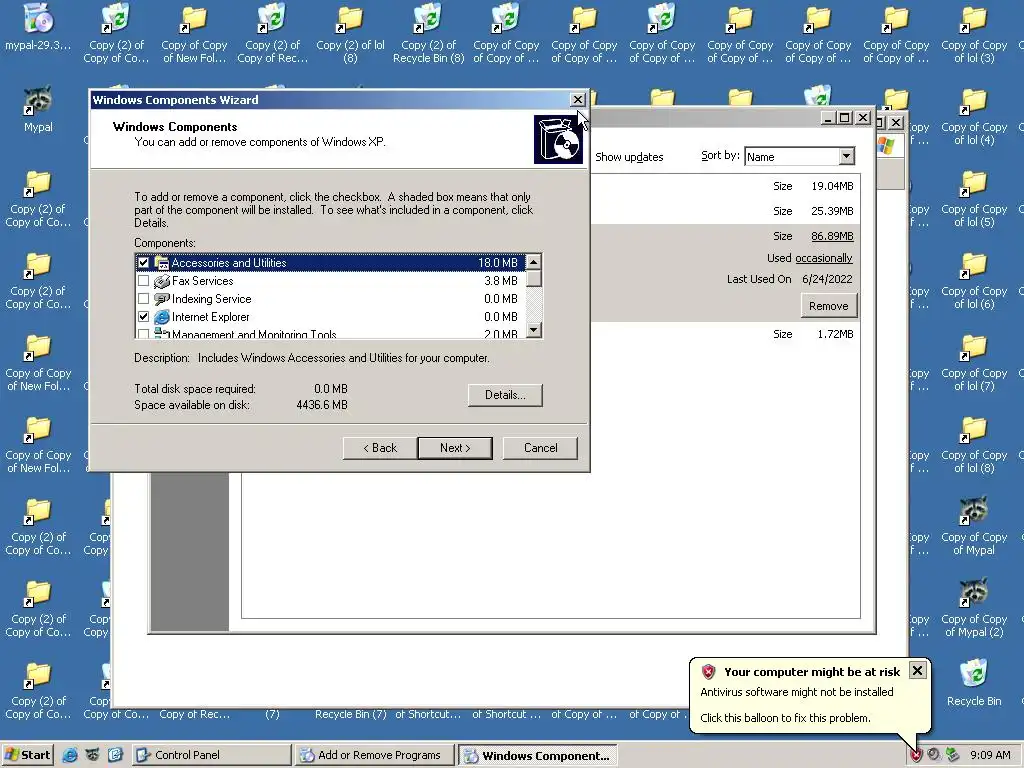Select the Internet Explorer row text
Screen dimensions: 1024x768
pos(210,317)
